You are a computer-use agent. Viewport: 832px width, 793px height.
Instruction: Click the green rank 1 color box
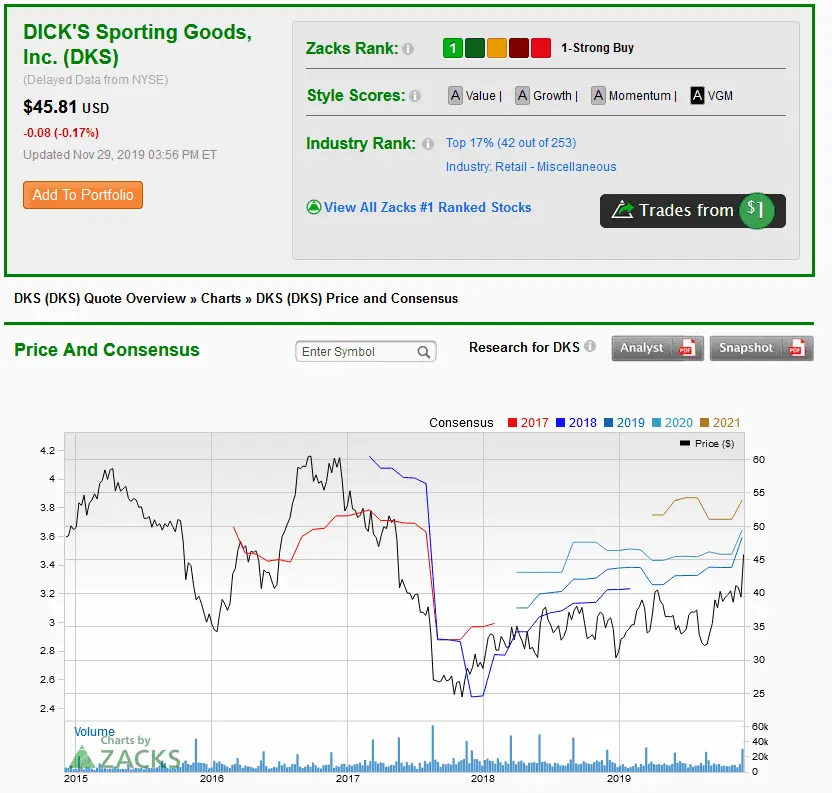tap(453, 48)
